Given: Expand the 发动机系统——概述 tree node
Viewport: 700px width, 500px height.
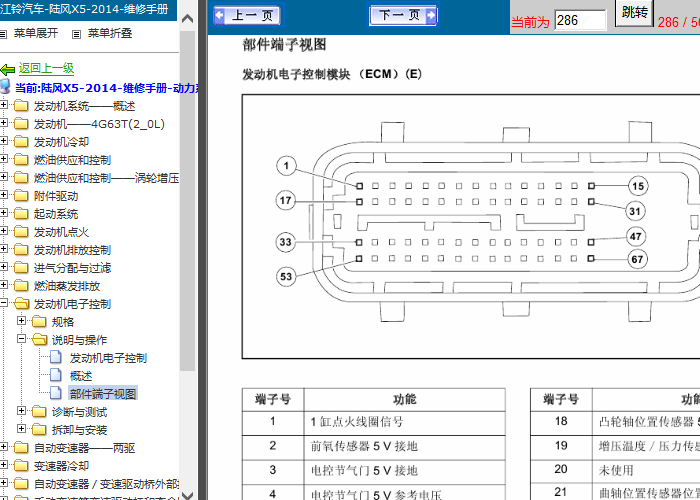Looking at the screenshot, I should pos(4,105).
